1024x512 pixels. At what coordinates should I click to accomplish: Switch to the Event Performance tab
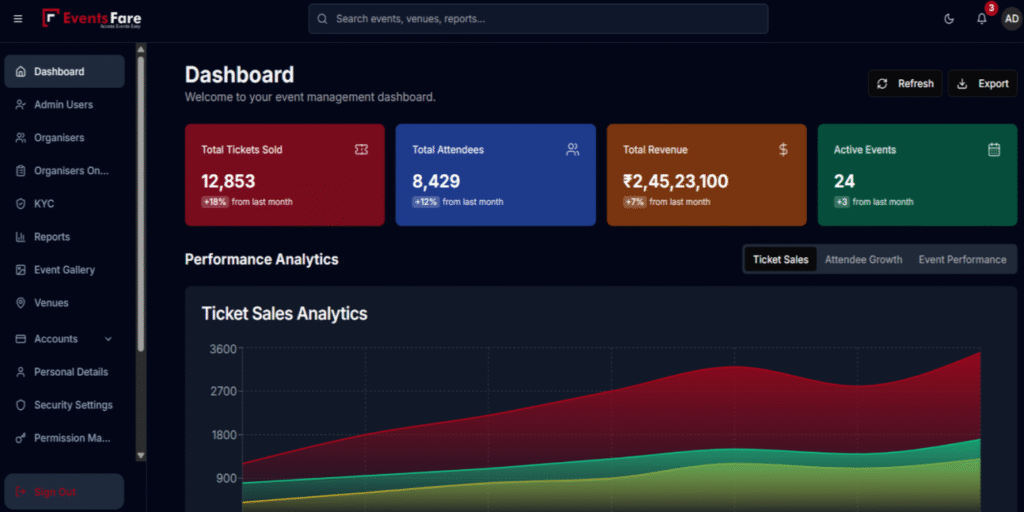(962, 260)
